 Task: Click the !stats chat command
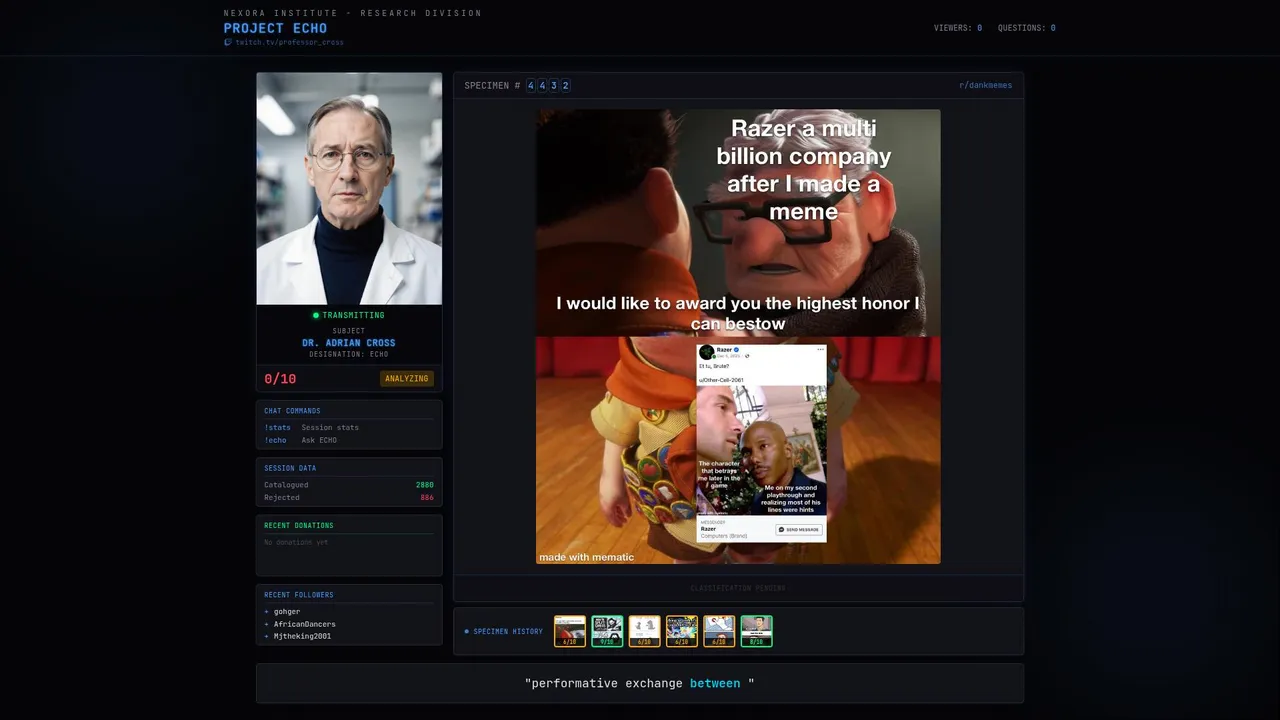pyautogui.click(x=277, y=428)
